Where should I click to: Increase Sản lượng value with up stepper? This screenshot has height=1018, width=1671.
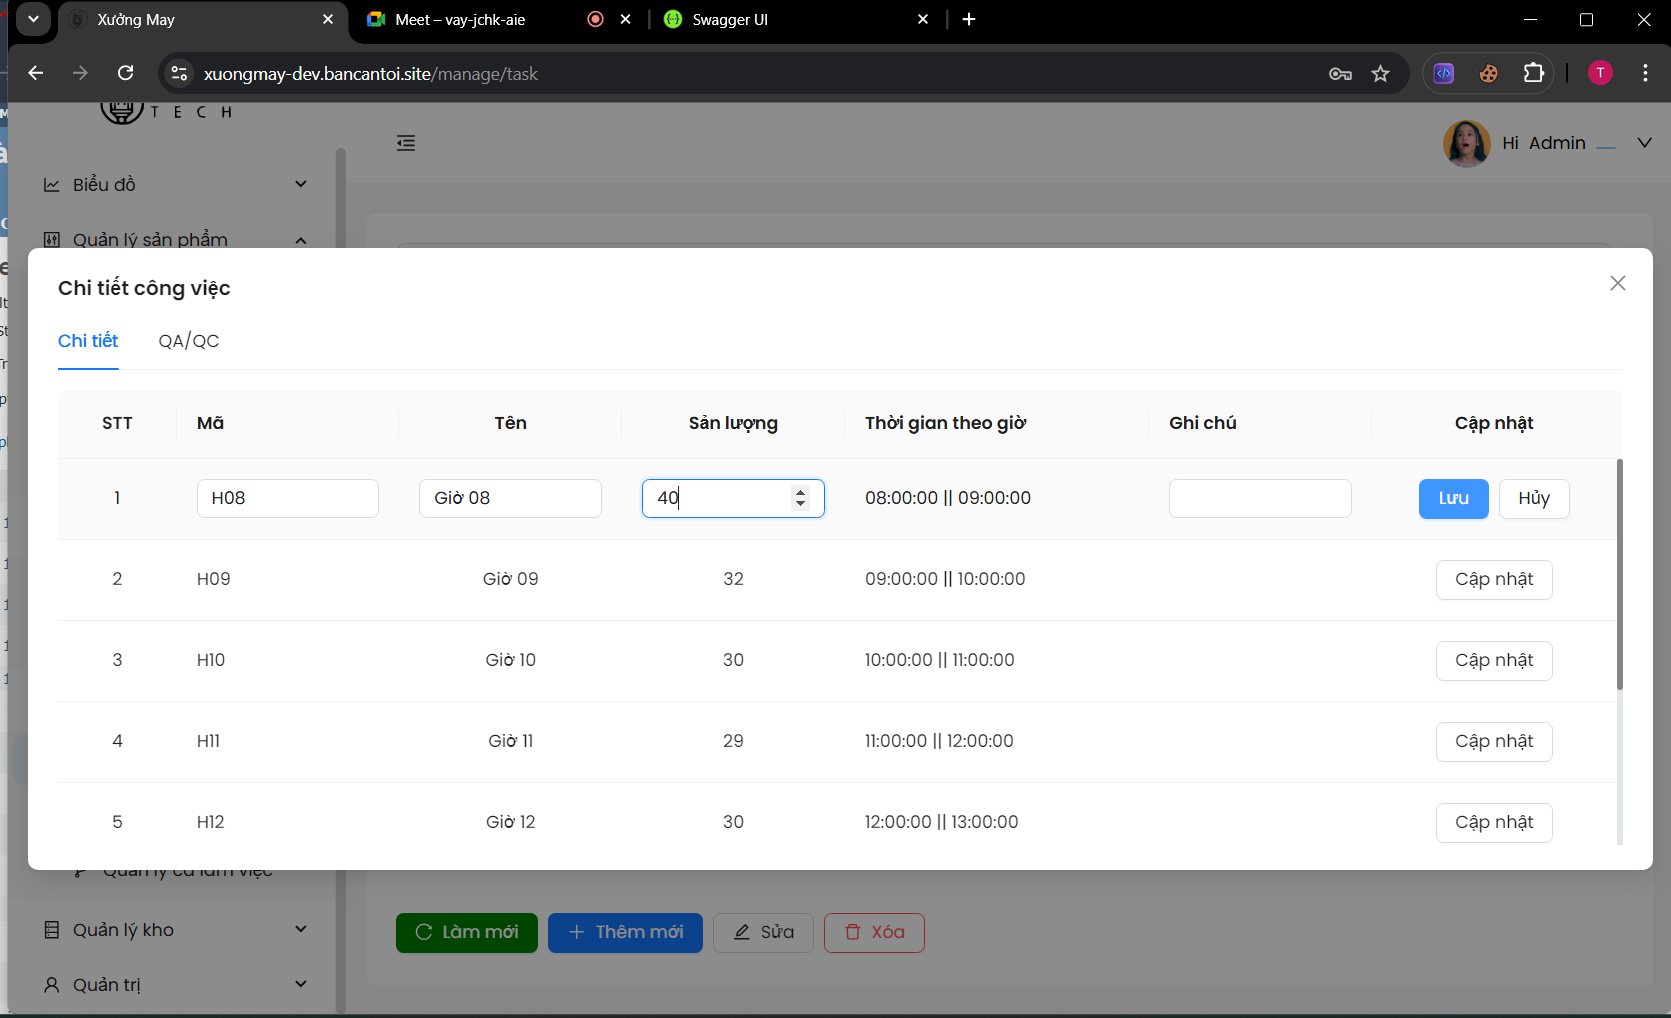tap(800, 491)
